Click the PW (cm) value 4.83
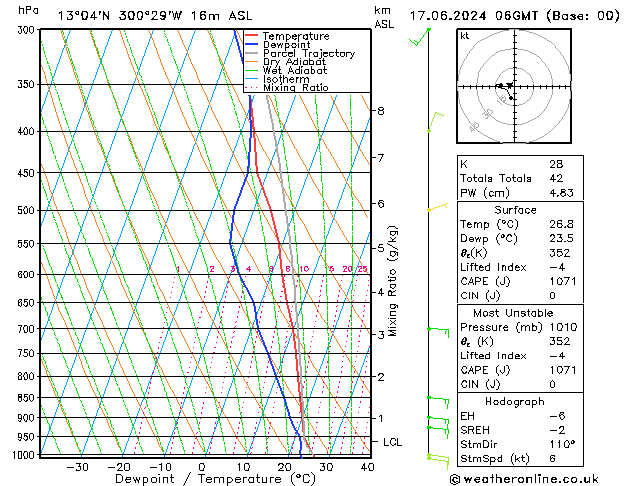Screen dimensions: 629x486 point(561,192)
